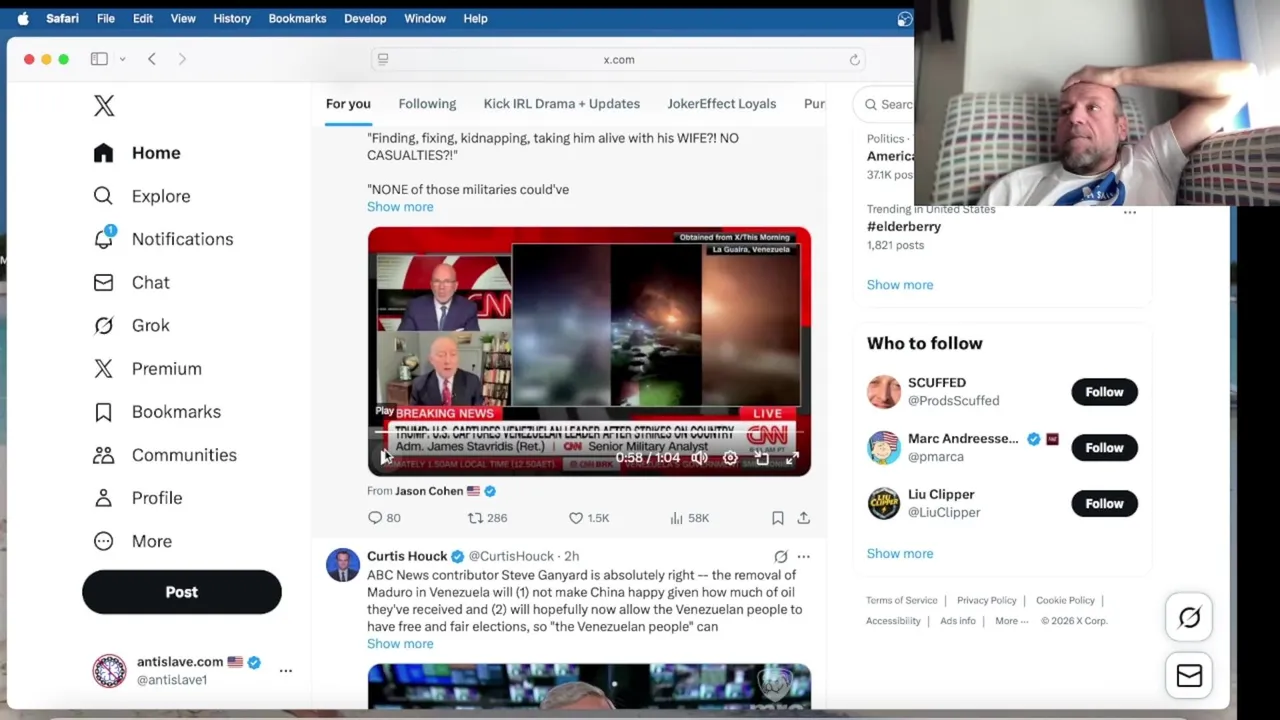
Task: Open Notifications with bell icon
Action: [163, 239]
